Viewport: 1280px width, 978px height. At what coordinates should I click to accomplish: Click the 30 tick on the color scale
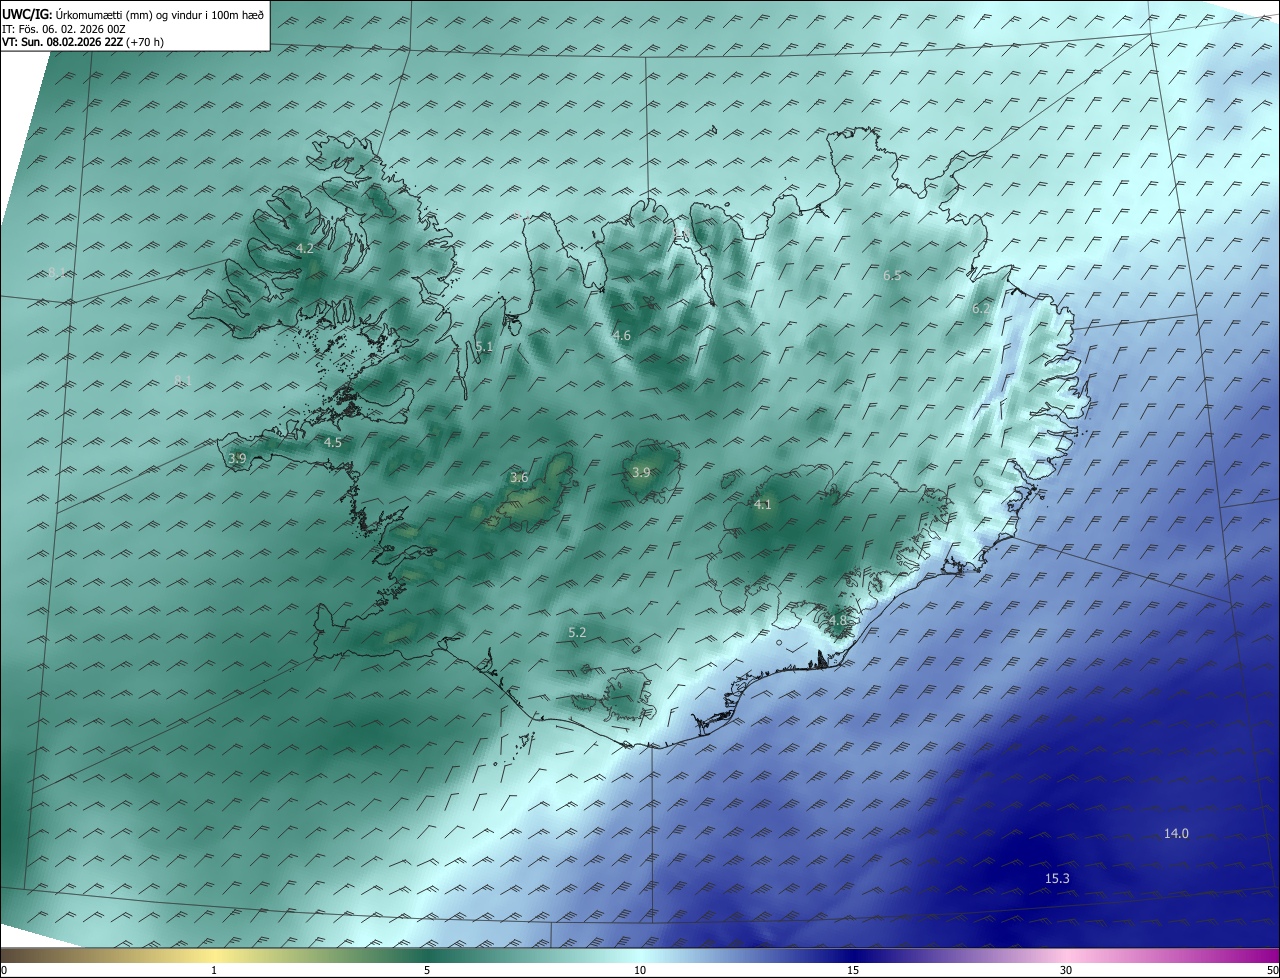coord(1066,970)
